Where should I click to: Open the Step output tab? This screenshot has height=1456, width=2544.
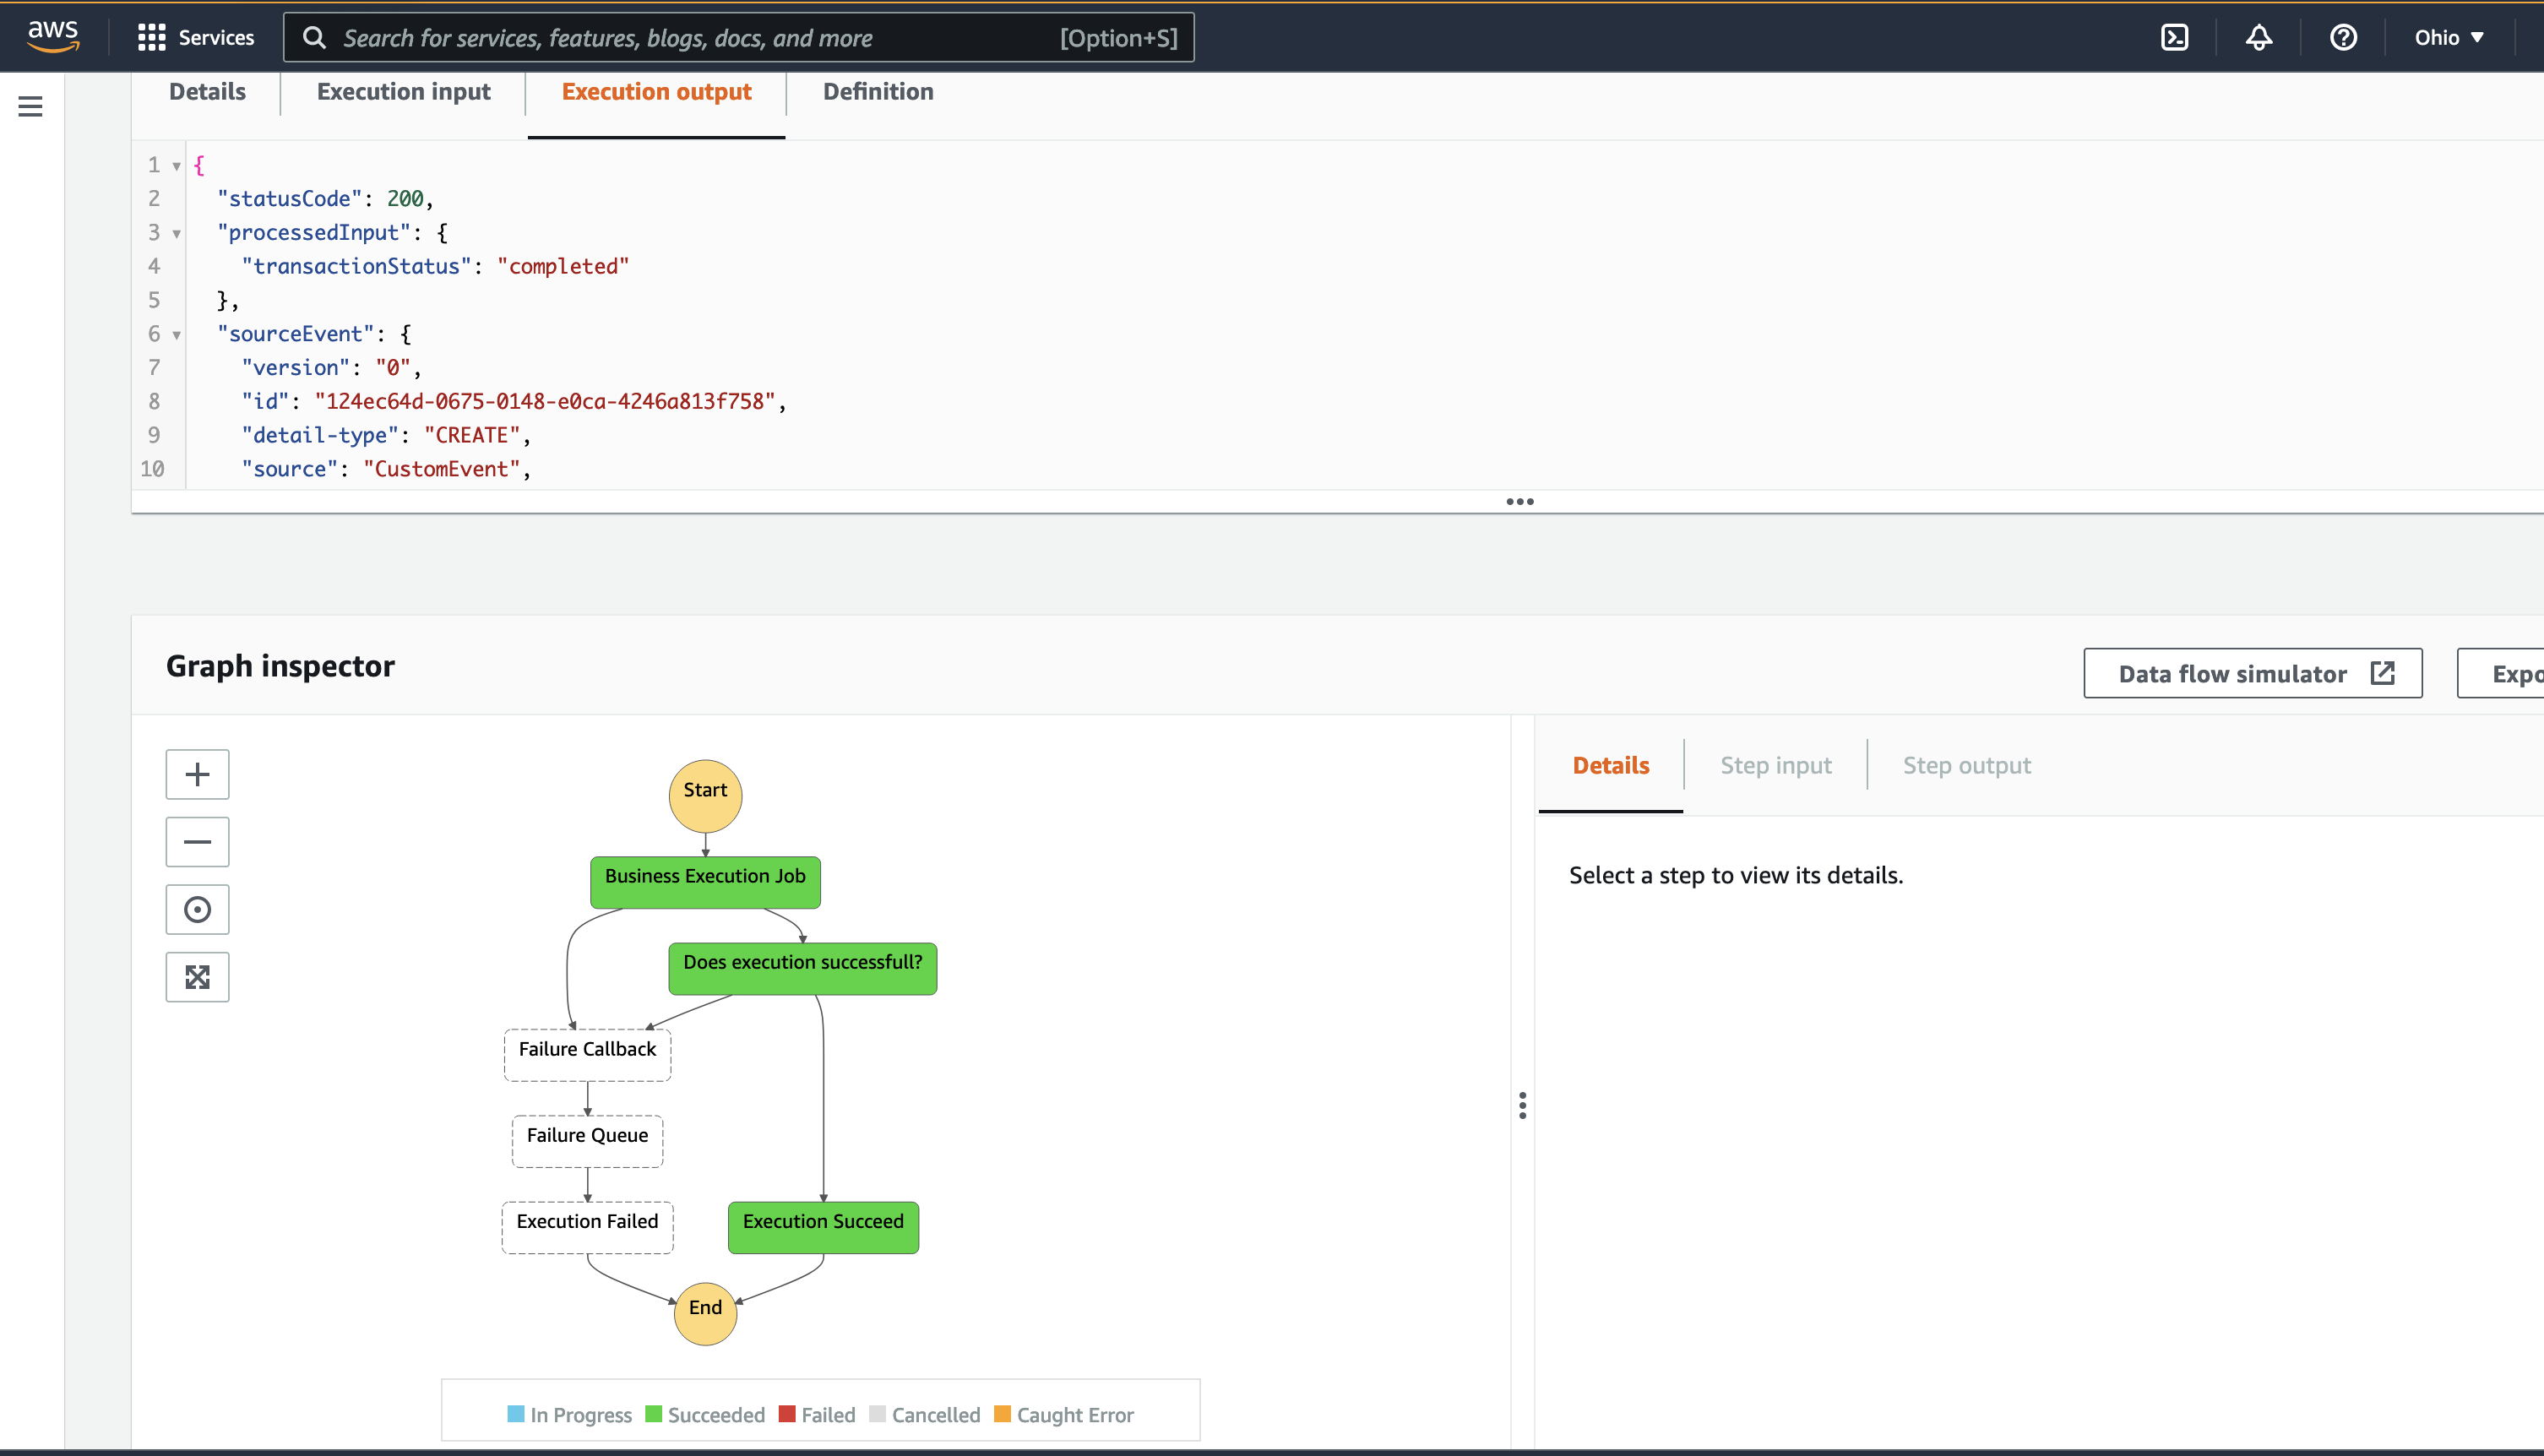tap(1967, 766)
